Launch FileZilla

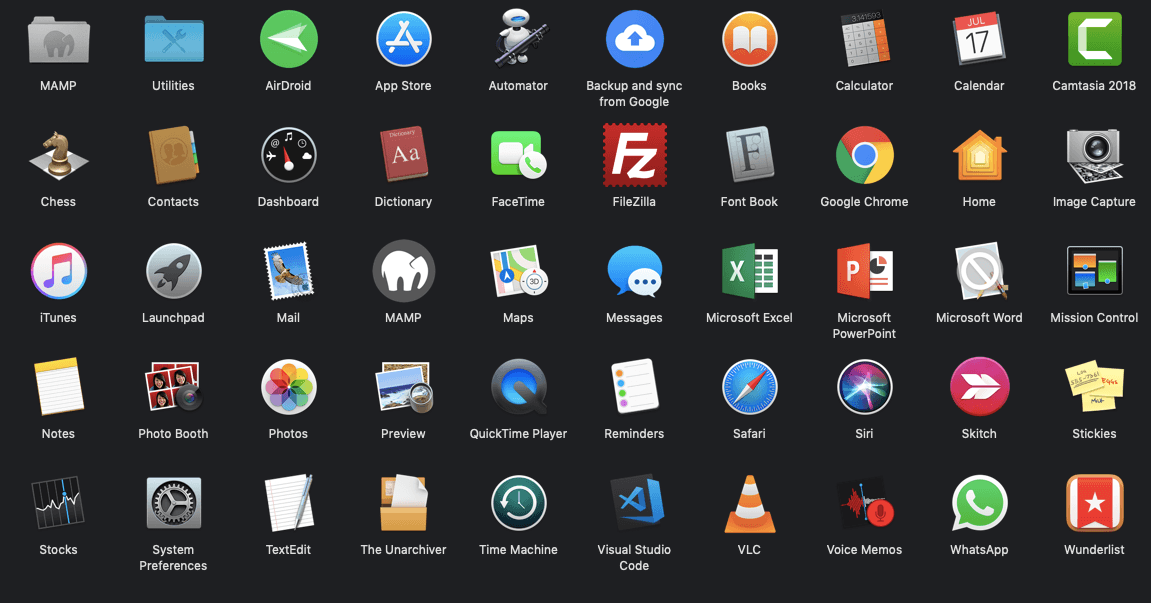click(x=634, y=155)
